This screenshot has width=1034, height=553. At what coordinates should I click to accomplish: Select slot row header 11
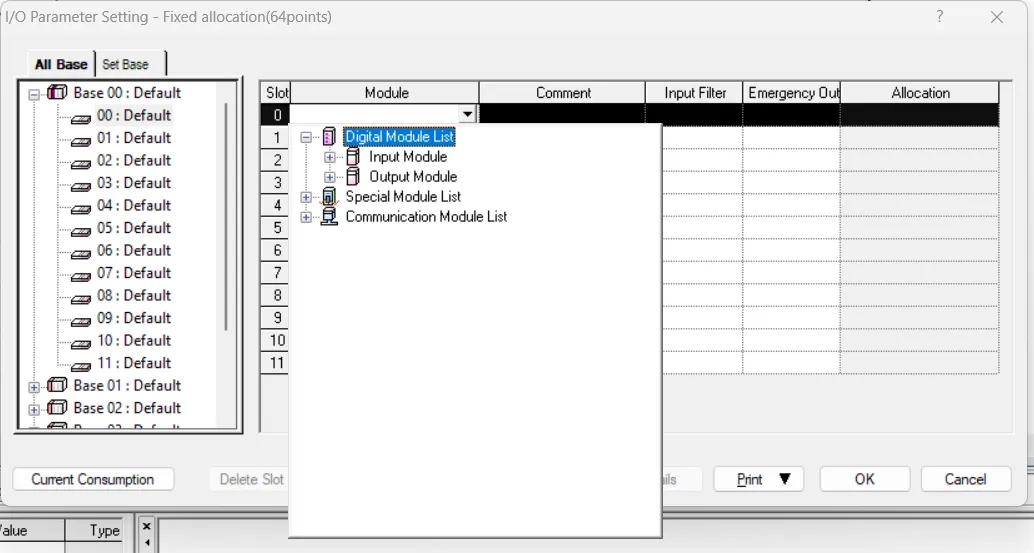pos(276,363)
